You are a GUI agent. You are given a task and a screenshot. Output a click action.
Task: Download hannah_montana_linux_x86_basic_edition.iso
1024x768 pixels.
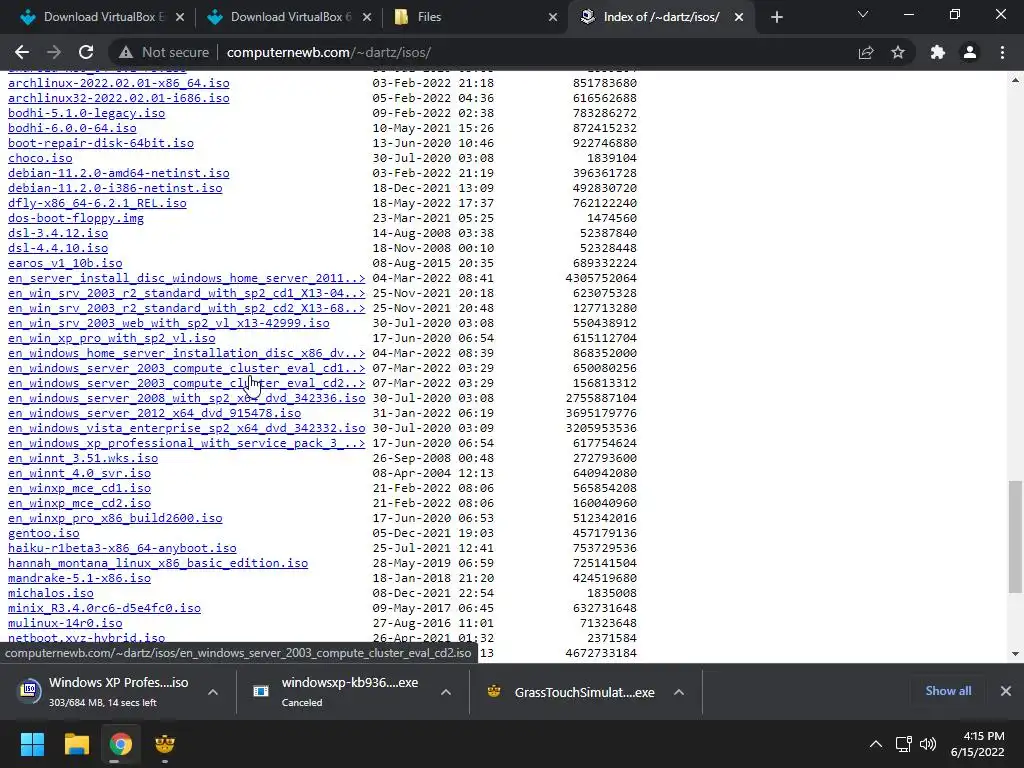tap(158, 564)
